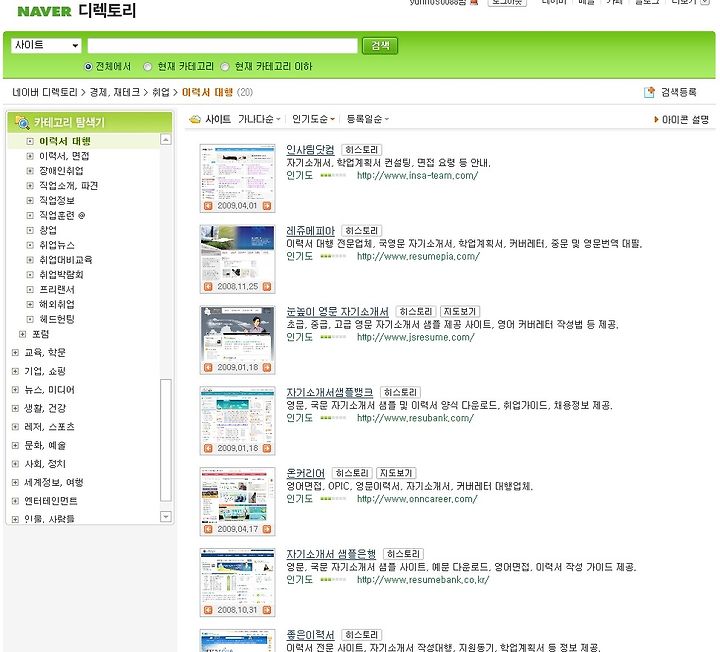Click category panel scroll up arrow
This screenshot has height=652, width=720.
(166, 140)
